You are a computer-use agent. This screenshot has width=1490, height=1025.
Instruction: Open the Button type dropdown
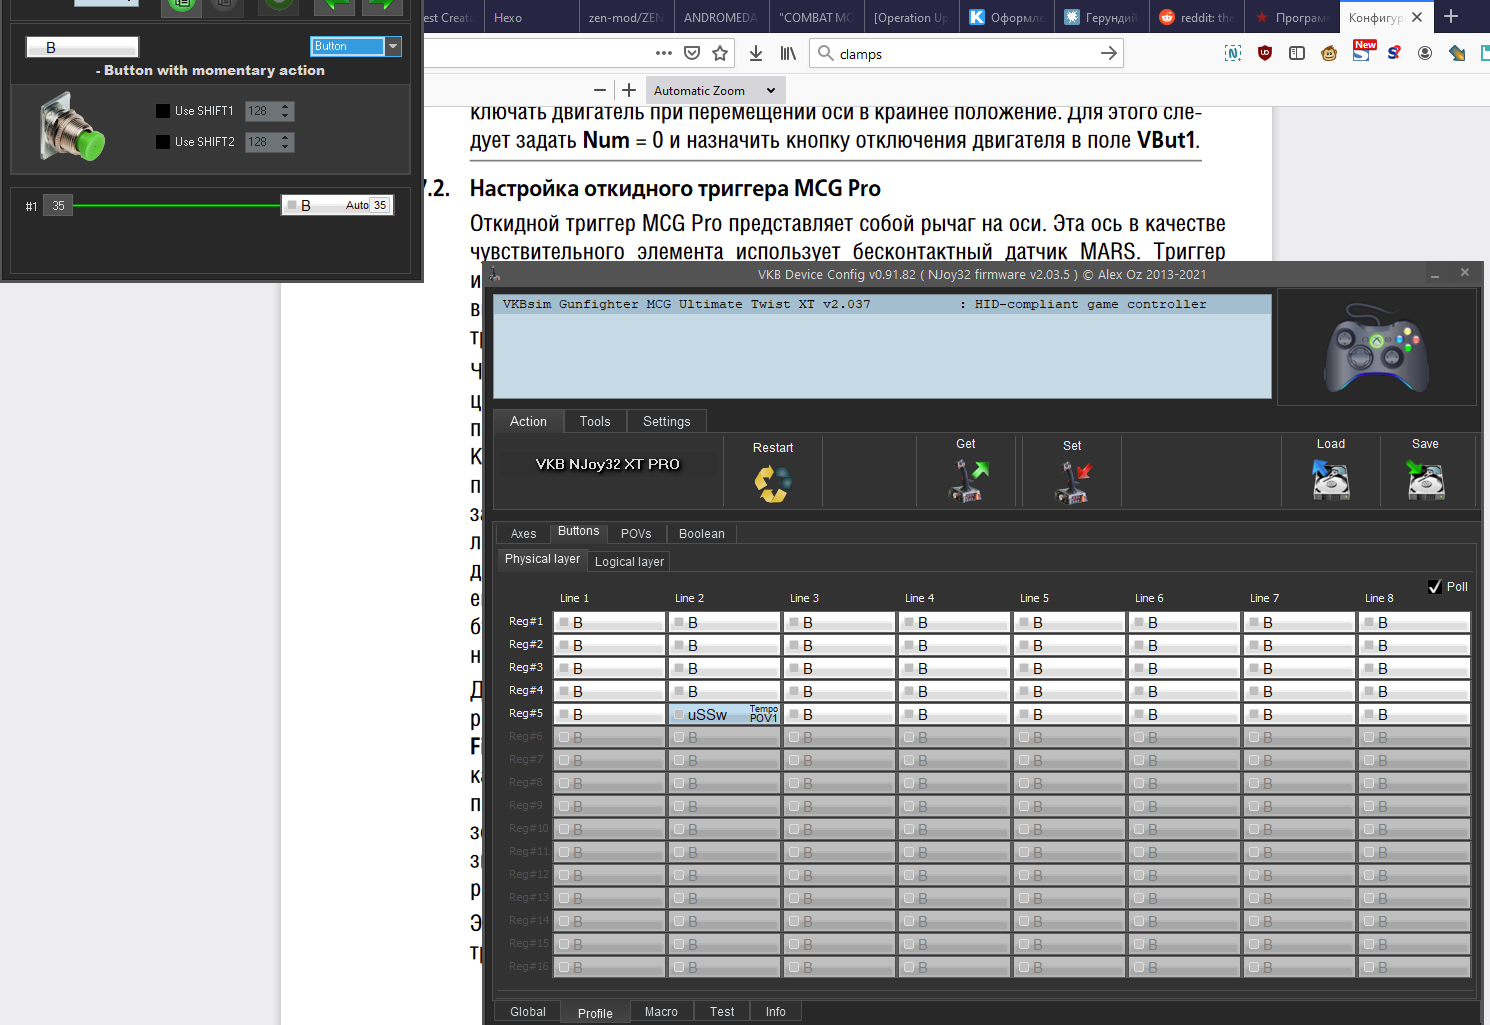click(393, 46)
